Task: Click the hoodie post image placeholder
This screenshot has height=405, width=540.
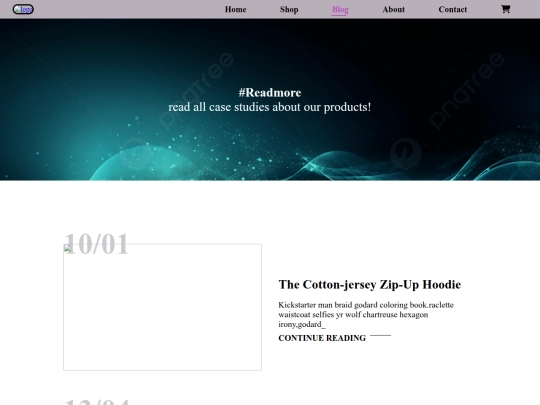Action: click(x=162, y=307)
